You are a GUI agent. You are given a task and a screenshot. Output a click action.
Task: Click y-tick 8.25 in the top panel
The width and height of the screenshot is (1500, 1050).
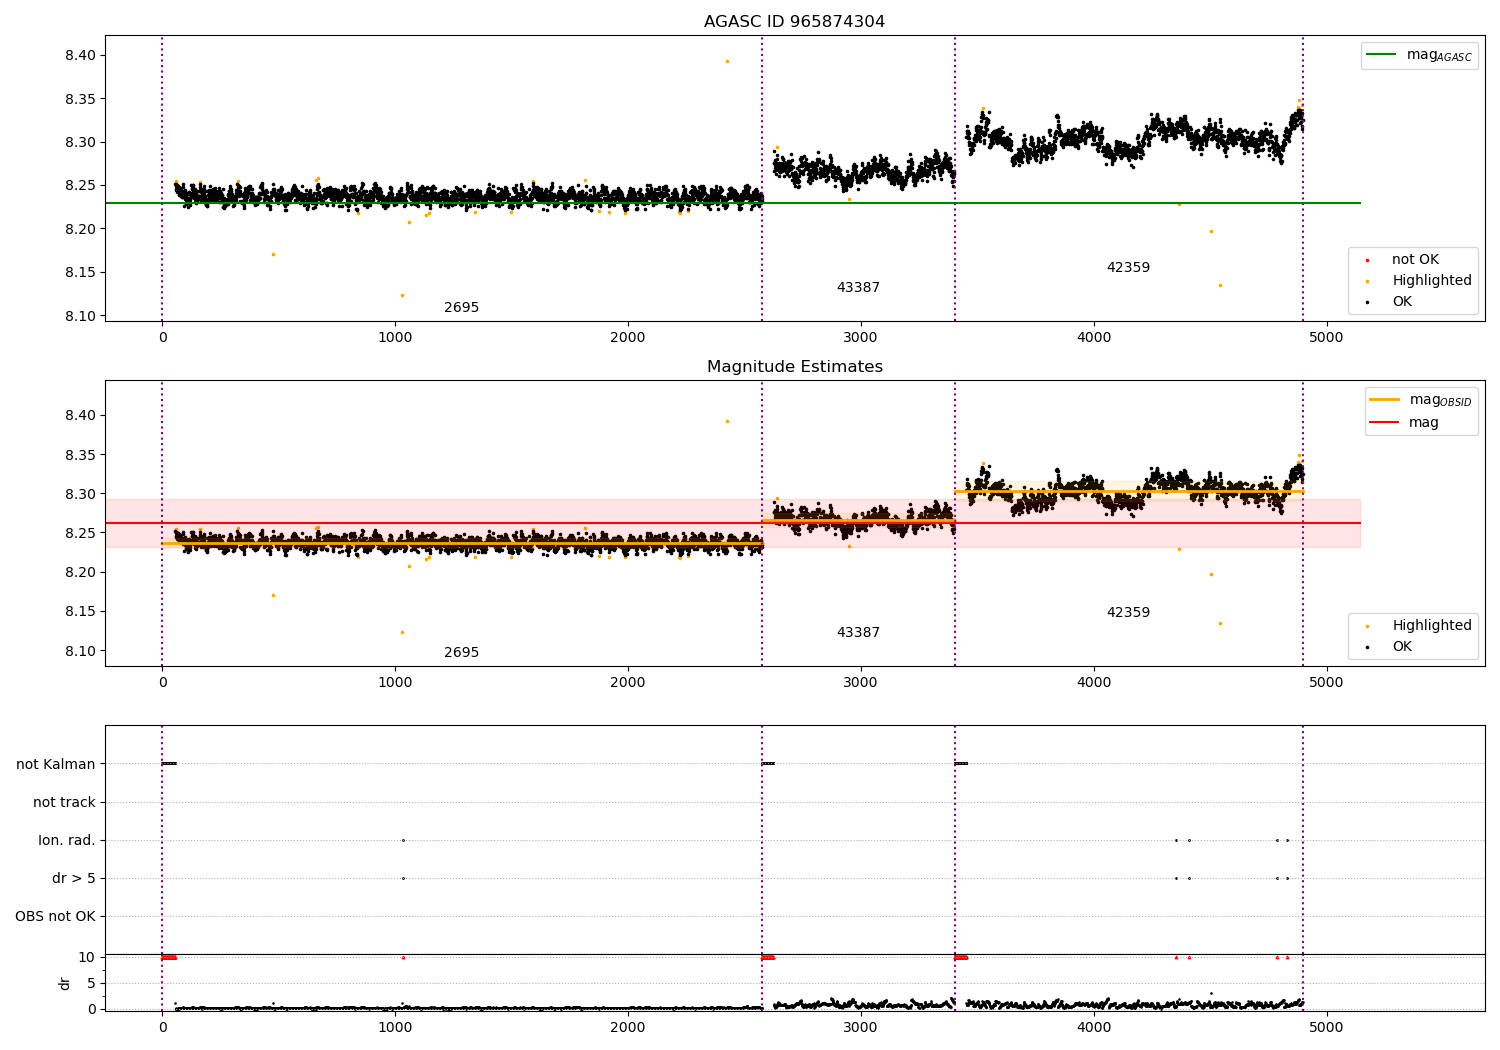(81, 186)
